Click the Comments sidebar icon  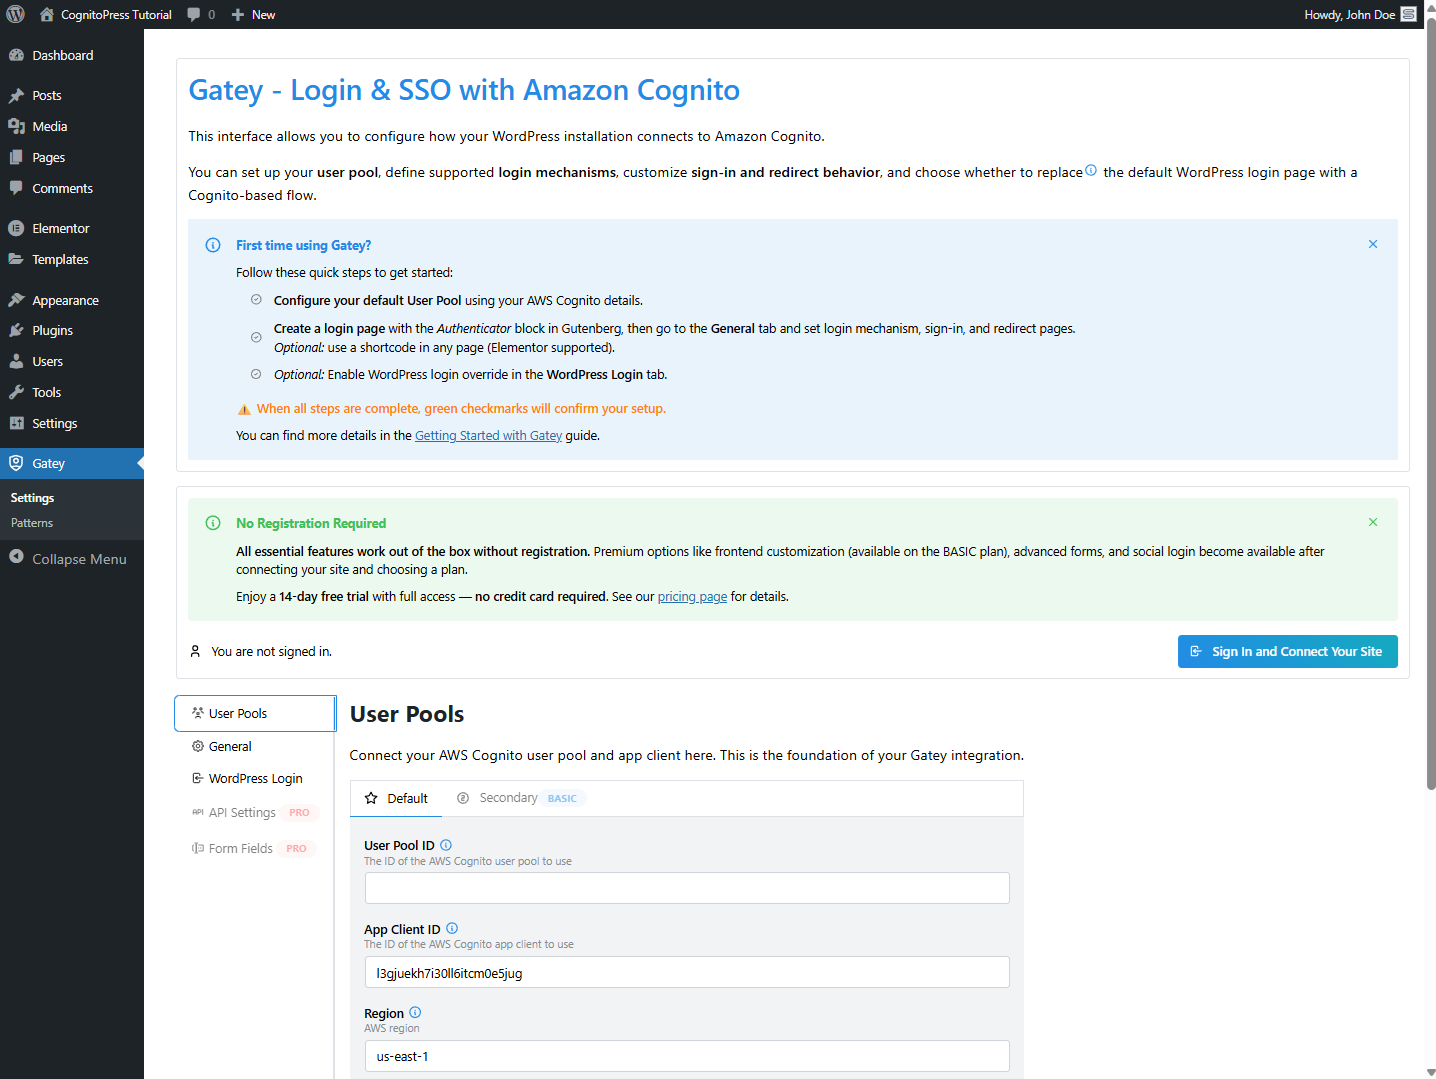16,188
